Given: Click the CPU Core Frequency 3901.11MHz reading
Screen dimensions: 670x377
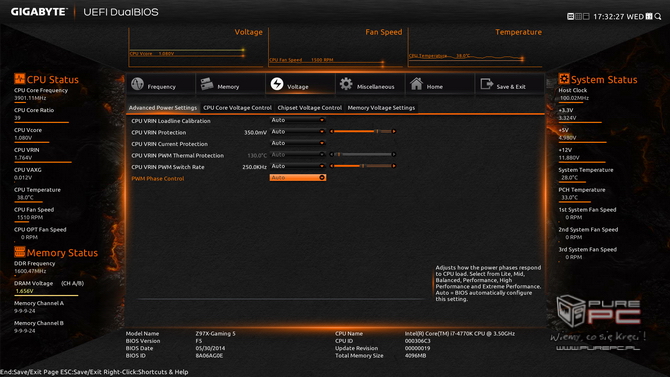Looking at the screenshot, I should coord(30,98).
